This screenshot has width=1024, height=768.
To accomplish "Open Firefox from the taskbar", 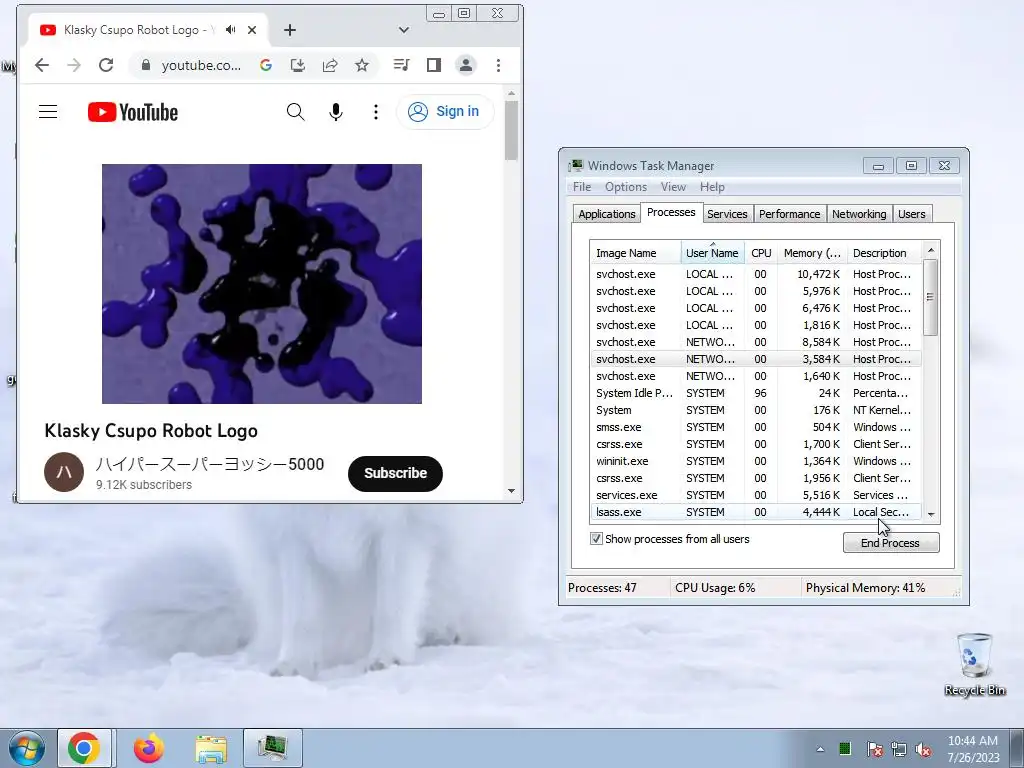I will pyautogui.click(x=149, y=748).
